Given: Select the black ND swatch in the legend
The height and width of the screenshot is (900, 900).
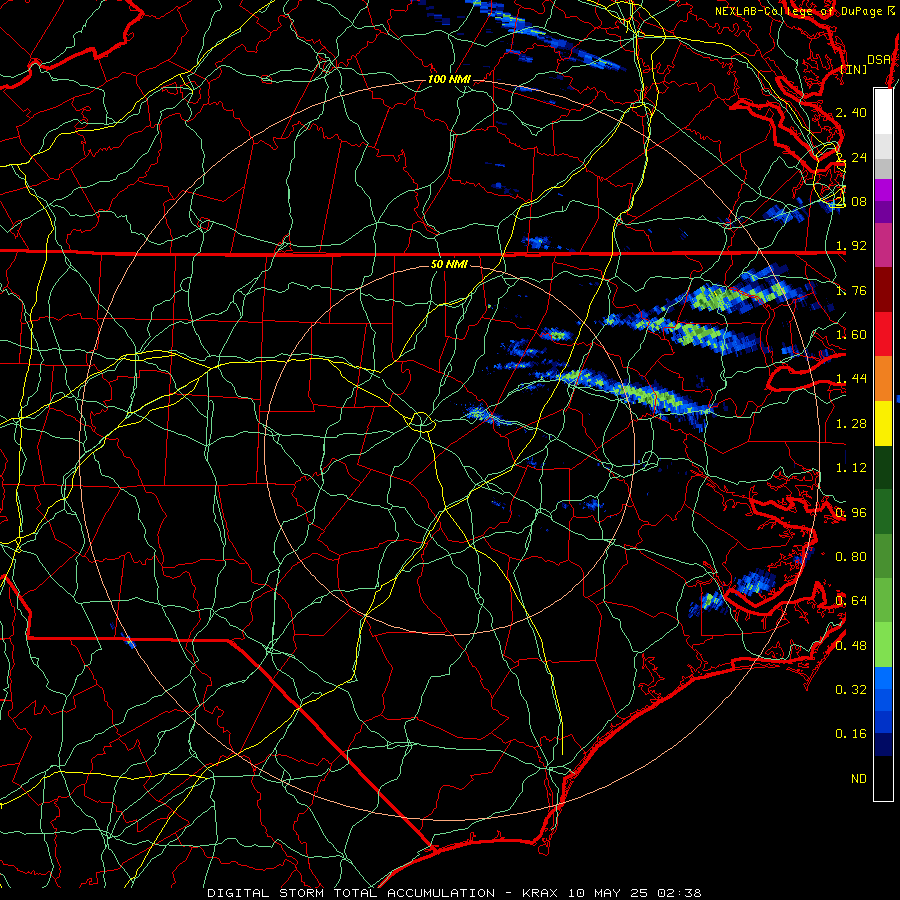Looking at the screenshot, I should pyautogui.click(x=883, y=778).
